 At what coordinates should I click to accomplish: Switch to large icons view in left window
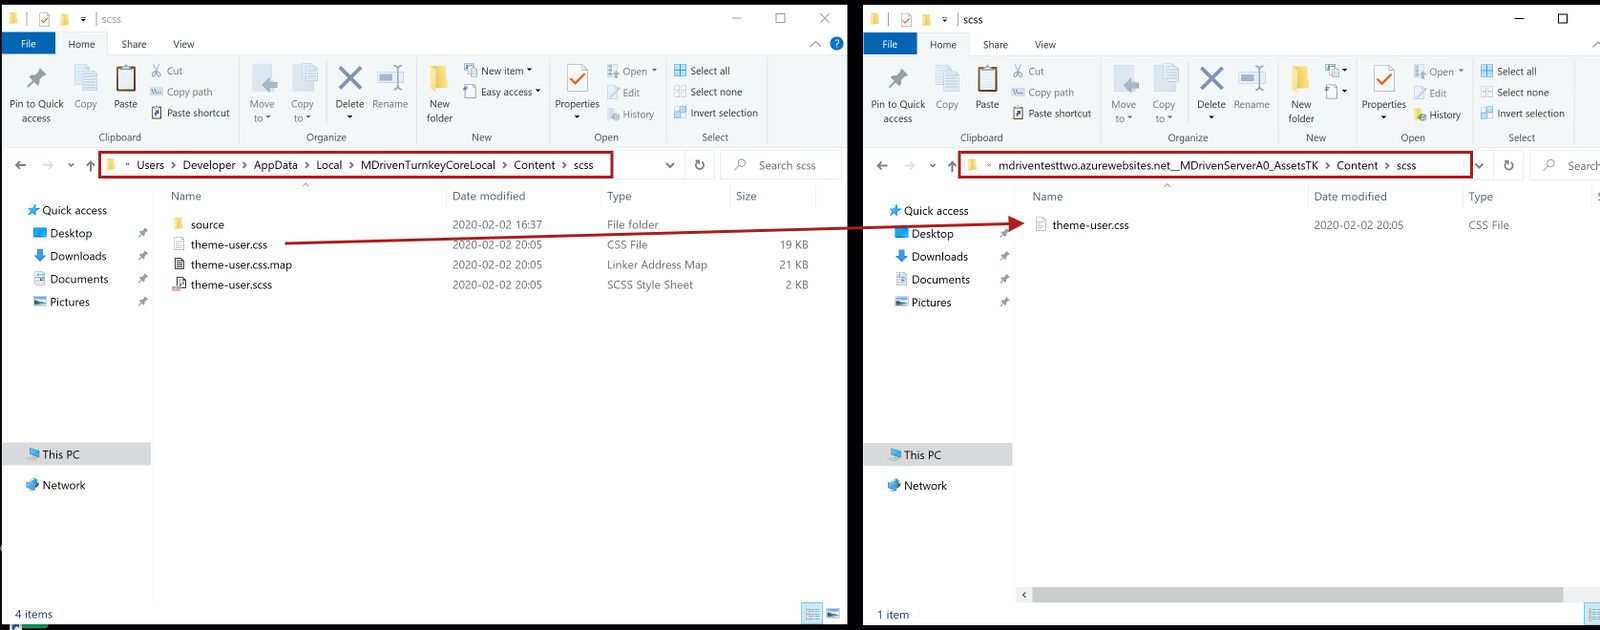(833, 613)
